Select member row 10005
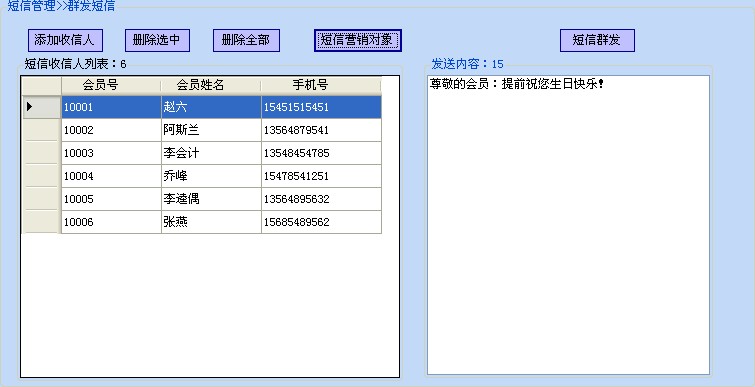The image size is (755, 387). (x=202, y=199)
